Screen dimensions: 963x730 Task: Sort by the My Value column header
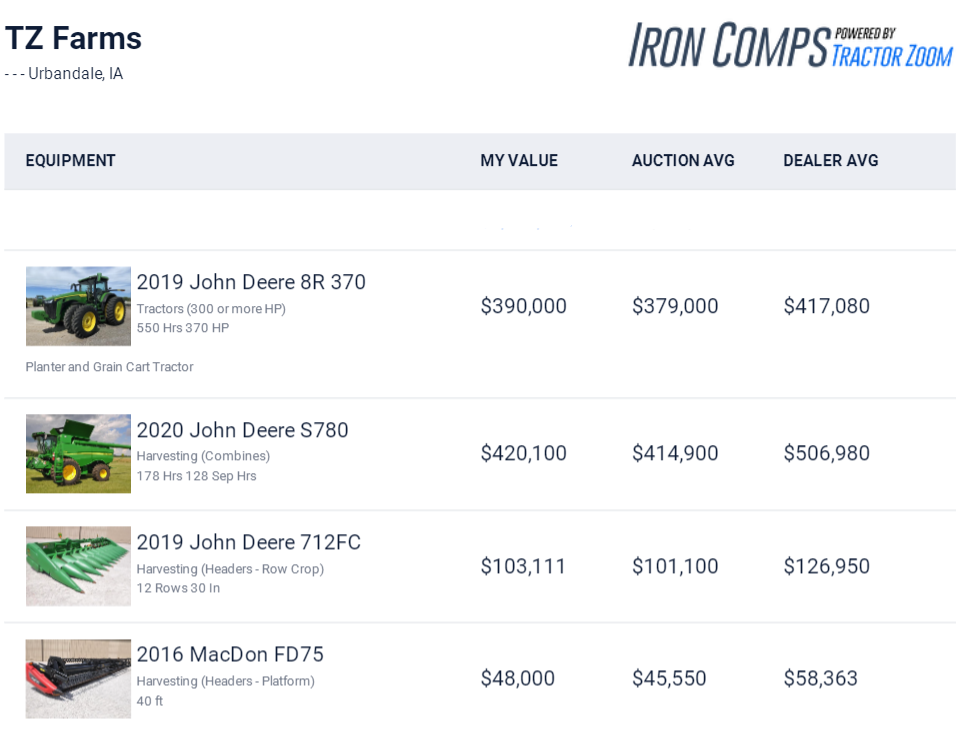point(518,161)
